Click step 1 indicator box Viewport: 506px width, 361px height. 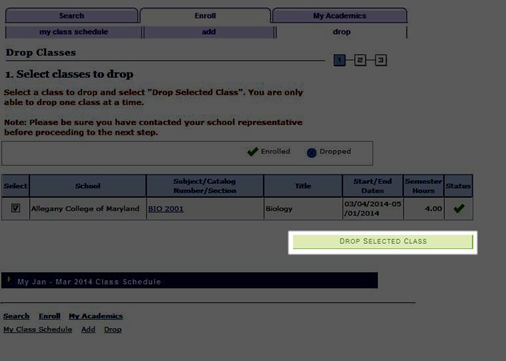click(339, 60)
